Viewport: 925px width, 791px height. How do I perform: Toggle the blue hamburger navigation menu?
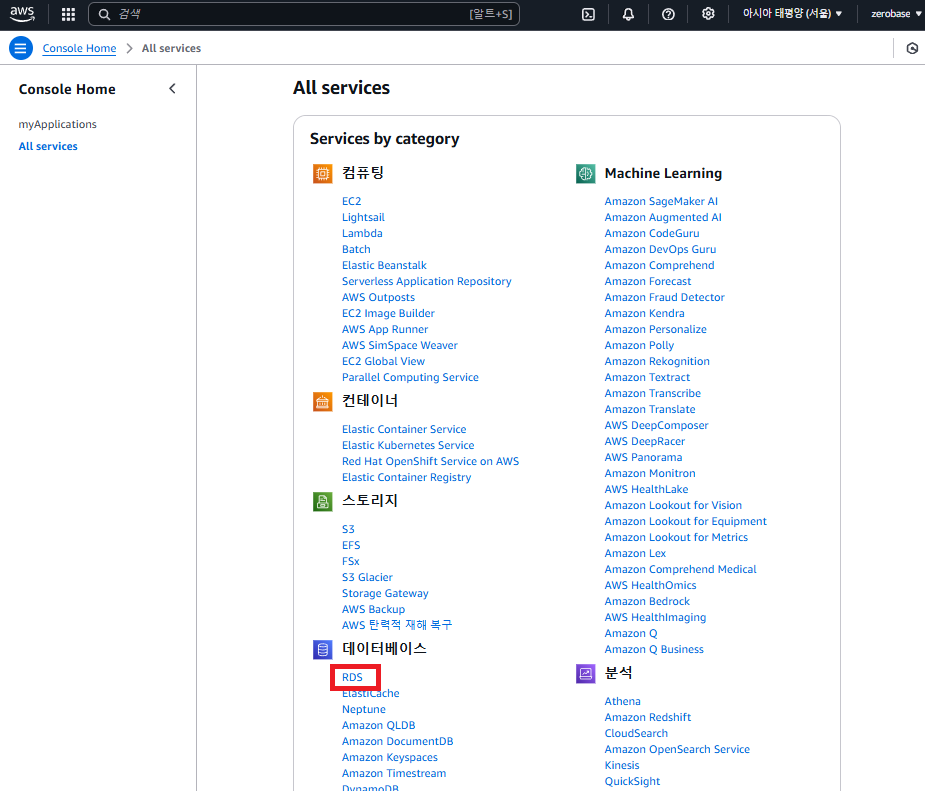click(x=21, y=48)
